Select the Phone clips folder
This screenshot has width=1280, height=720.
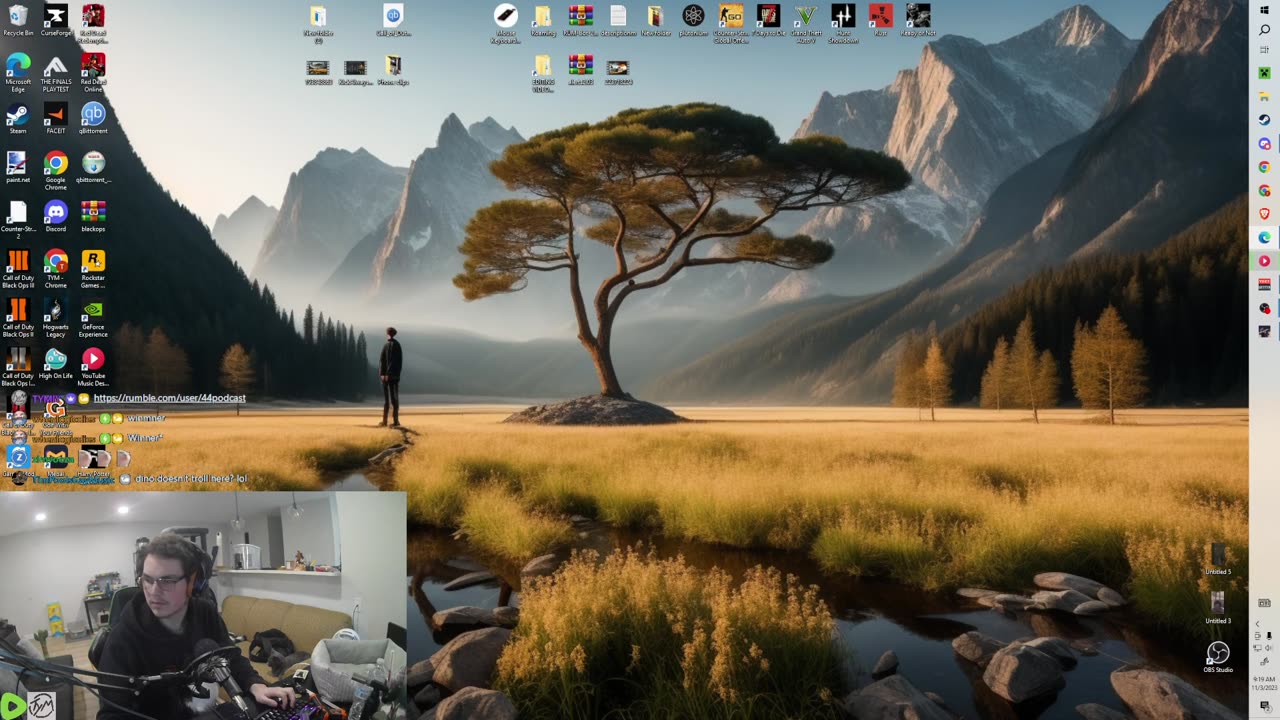point(393,70)
